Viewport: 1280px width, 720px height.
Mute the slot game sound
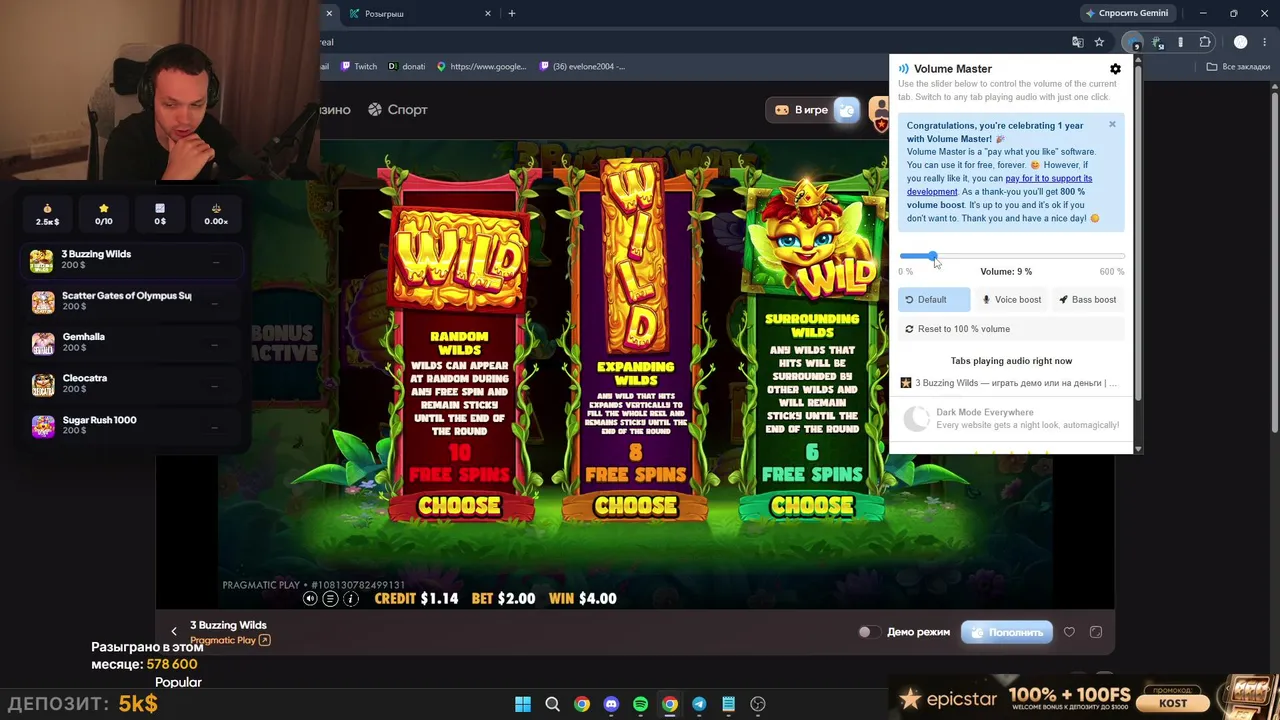coord(310,599)
